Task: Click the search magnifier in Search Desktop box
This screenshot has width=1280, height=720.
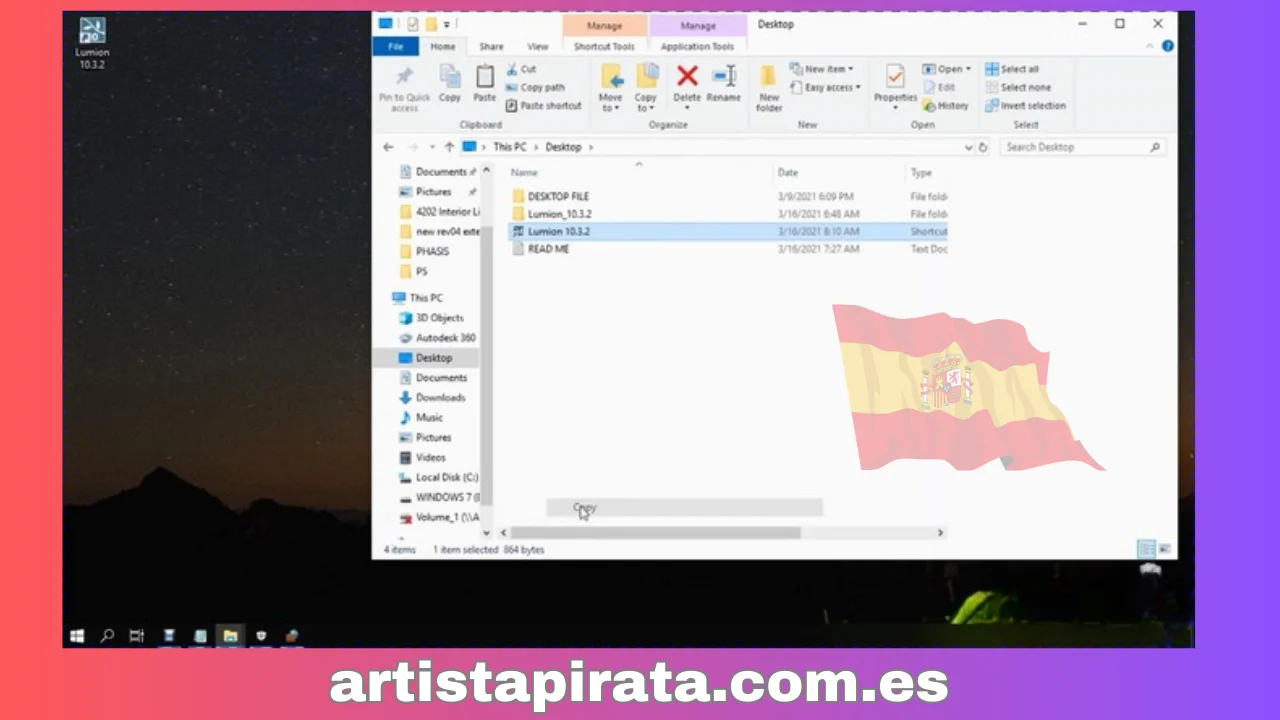Action: 1155,147
